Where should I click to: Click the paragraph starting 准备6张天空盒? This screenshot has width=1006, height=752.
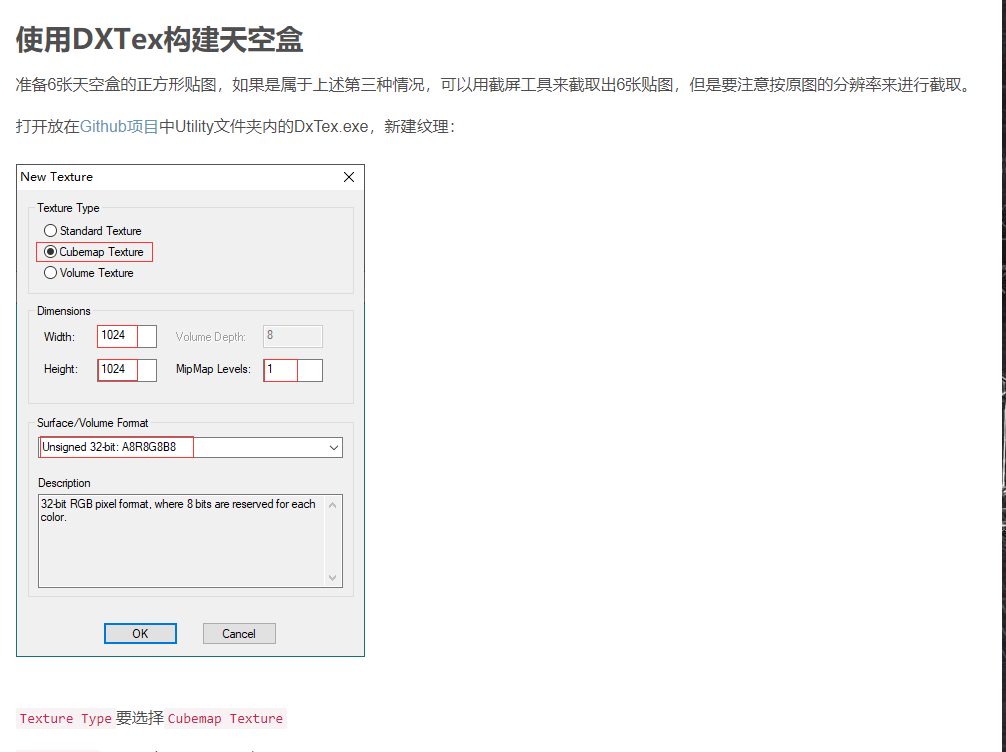point(495,85)
